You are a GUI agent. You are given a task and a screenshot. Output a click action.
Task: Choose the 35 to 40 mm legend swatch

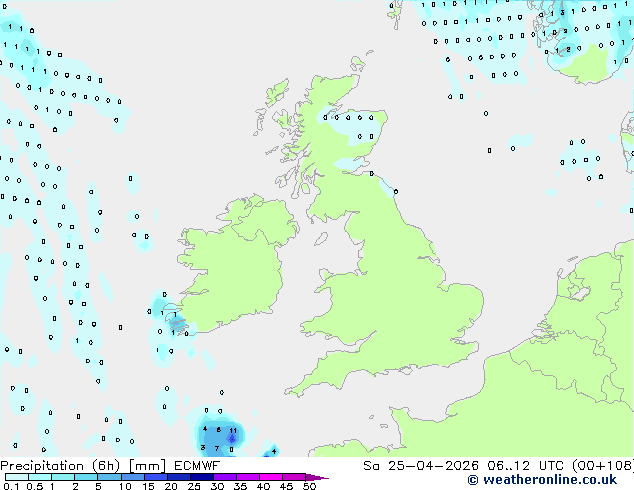coord(247,477)
